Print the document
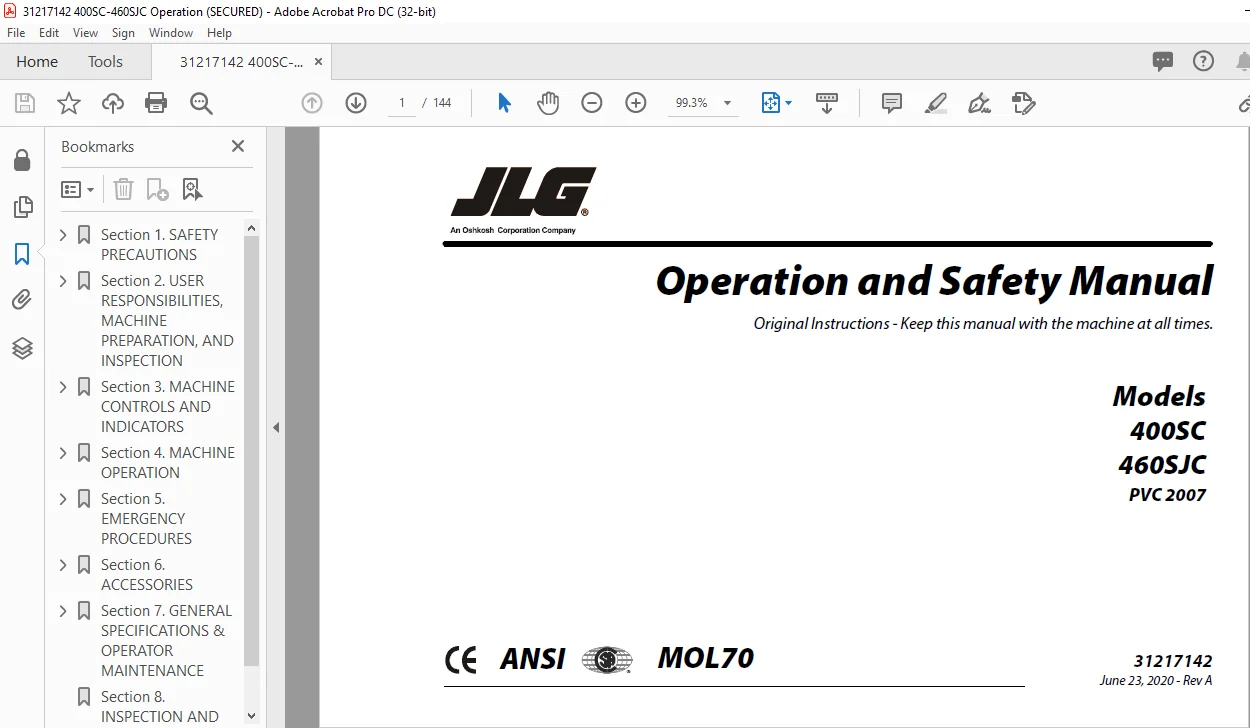This screenshot has width=1250, height=728. click(156, 103)
